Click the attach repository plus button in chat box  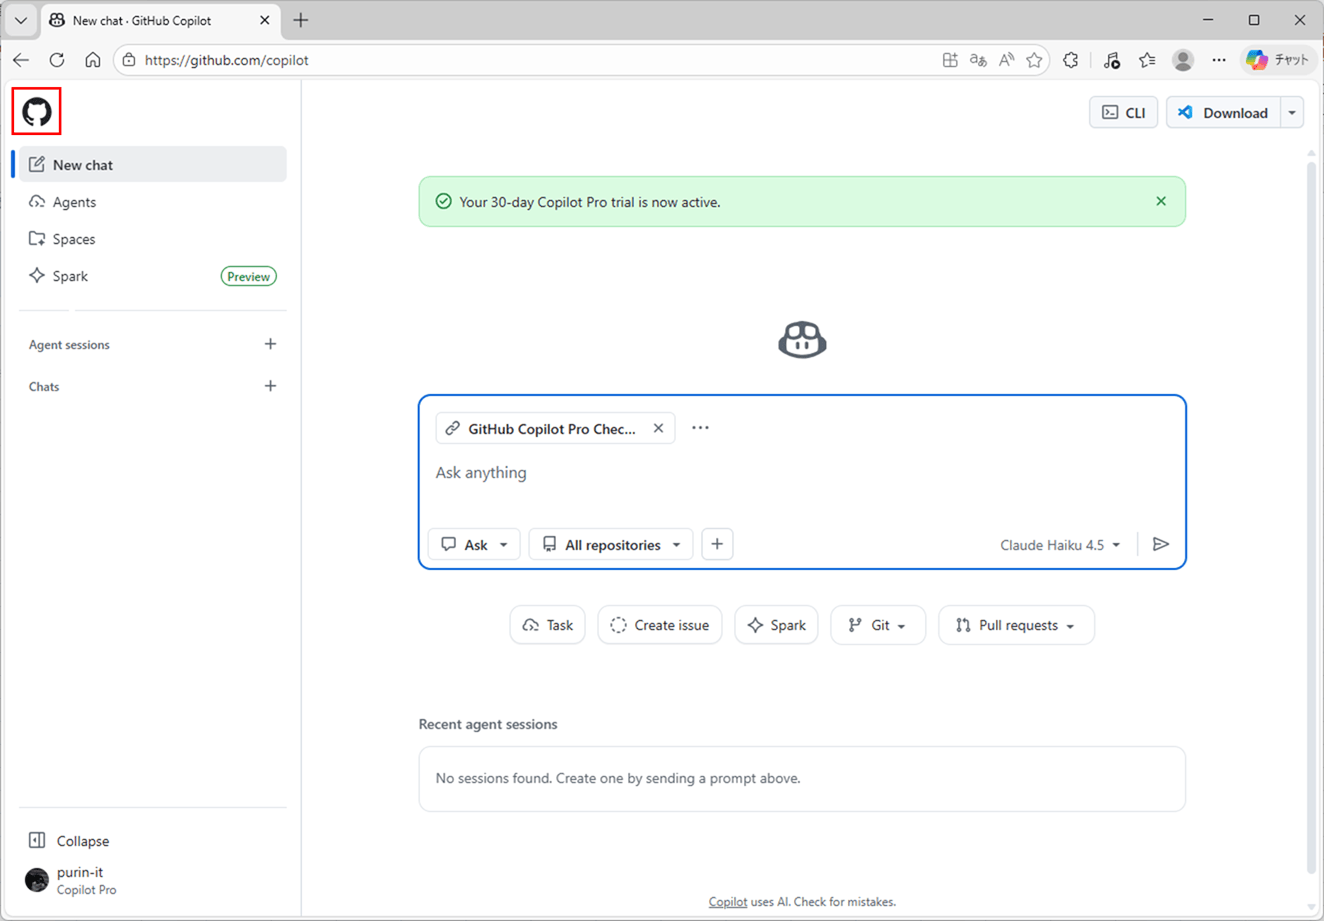click(717, 543)
